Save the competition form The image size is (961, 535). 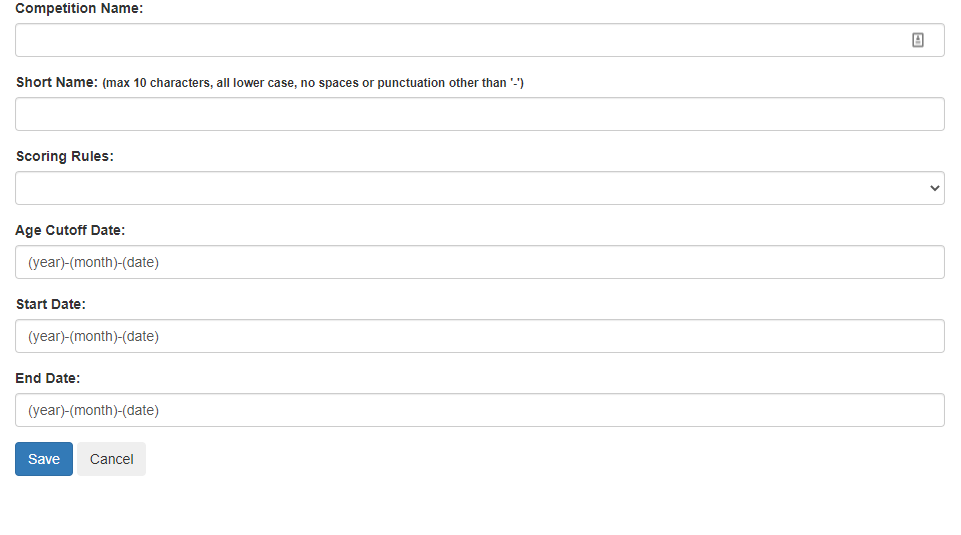click(x=44, y=459)
